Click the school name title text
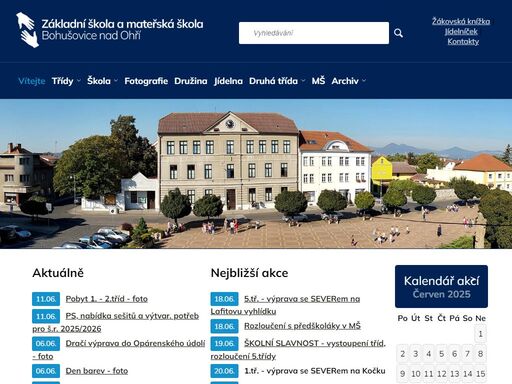Image resolution: width=512 pixels, height=384 pixels. pyautogui.click(x=122, y=29)
